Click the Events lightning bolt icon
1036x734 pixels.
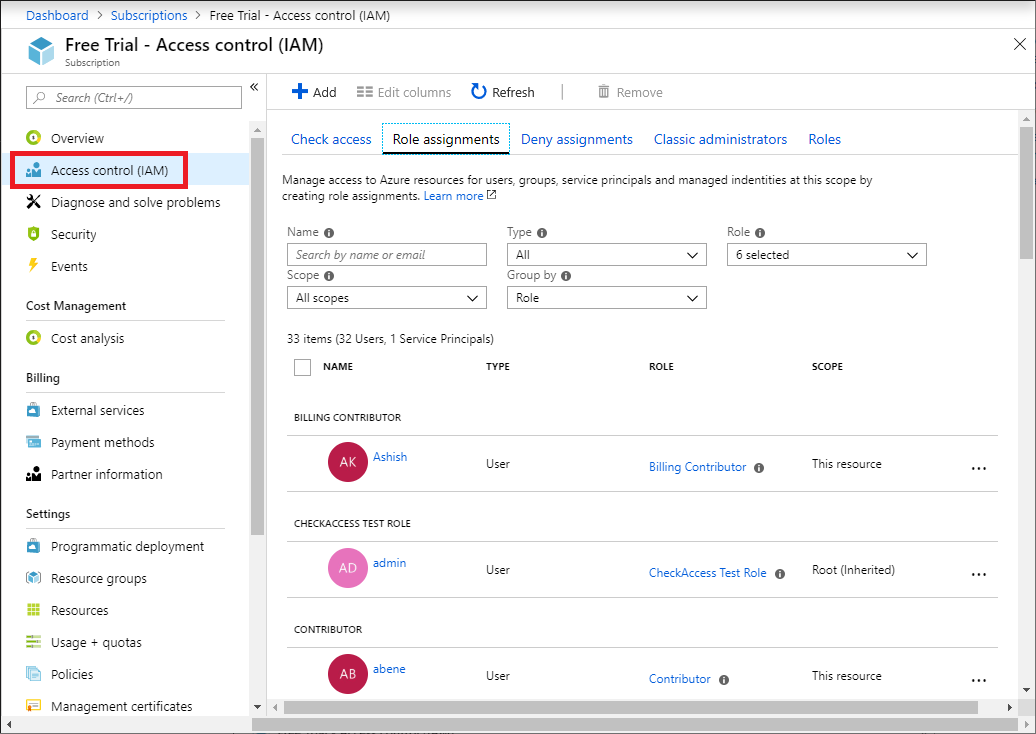coord(33,266)
